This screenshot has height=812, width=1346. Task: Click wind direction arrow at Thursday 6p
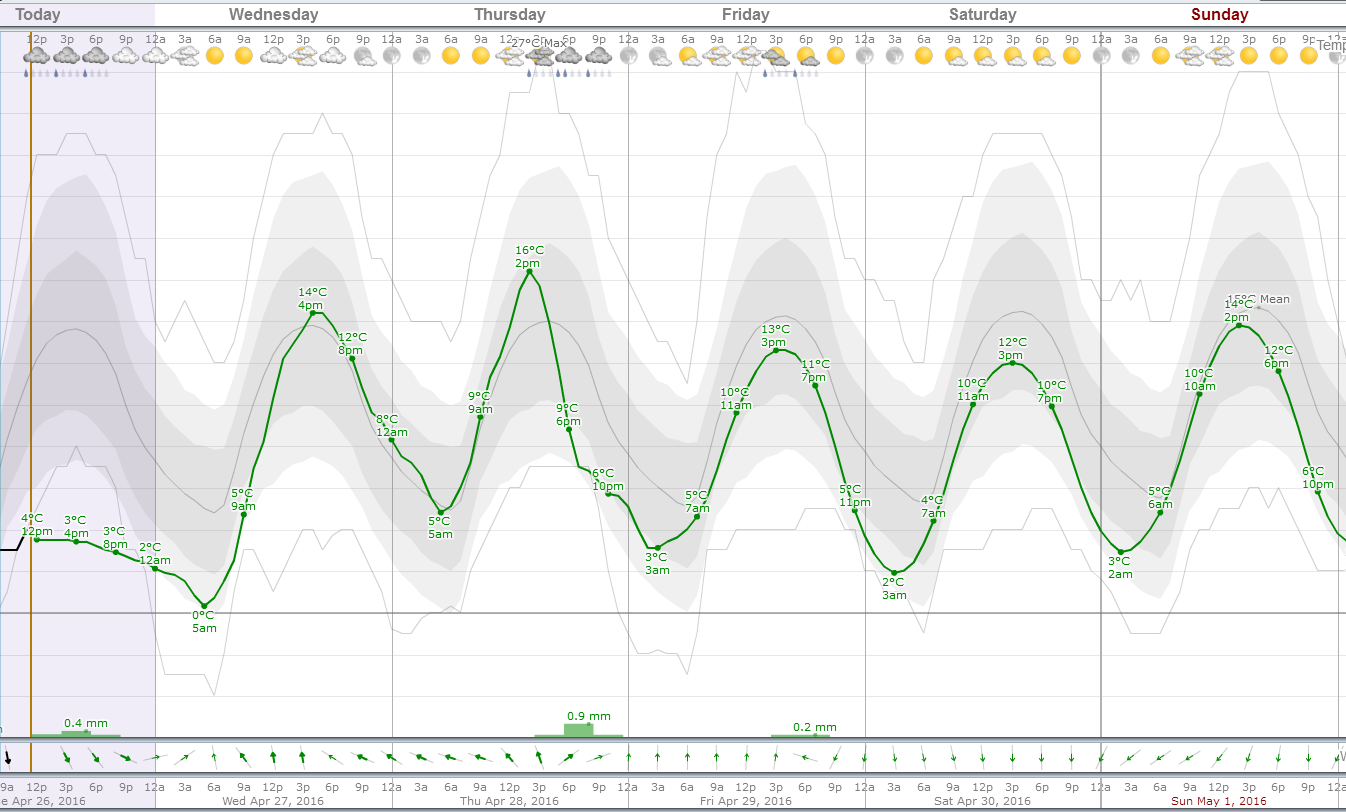(569, 757)
